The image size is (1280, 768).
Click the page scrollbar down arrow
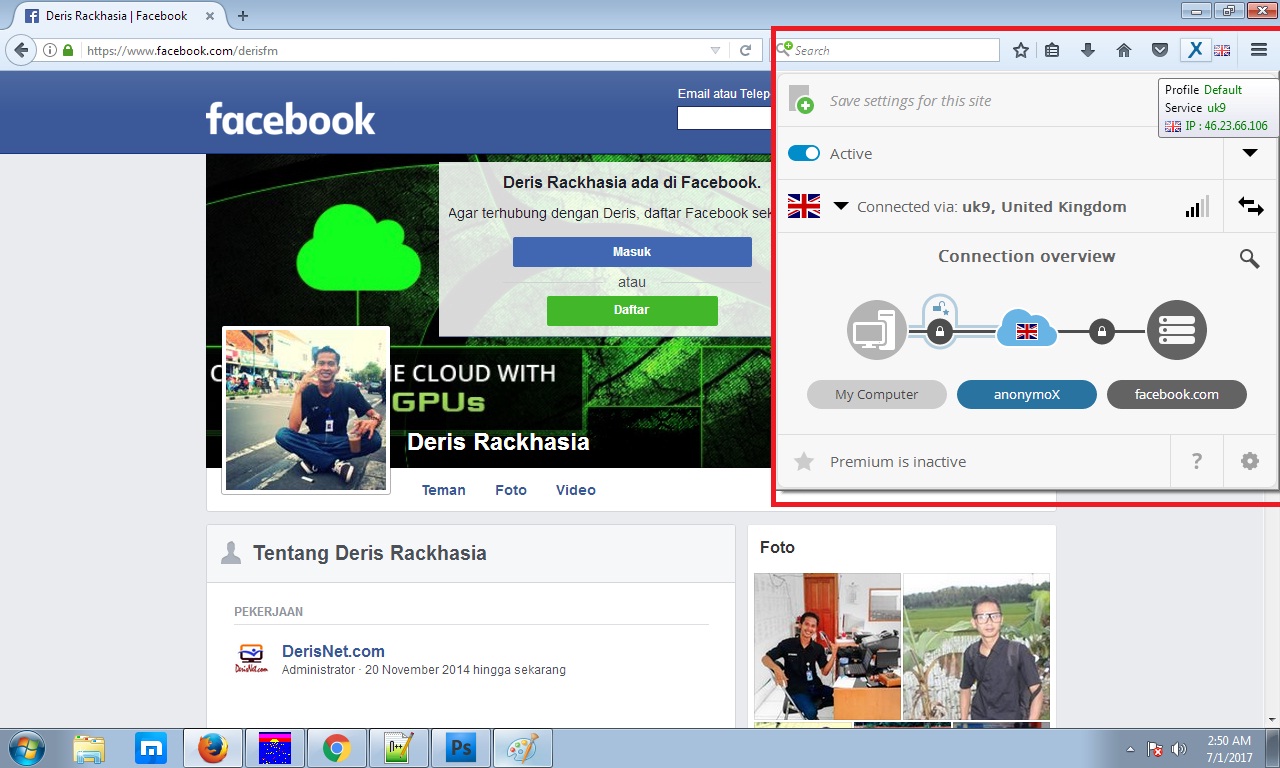pos(1271,719)
